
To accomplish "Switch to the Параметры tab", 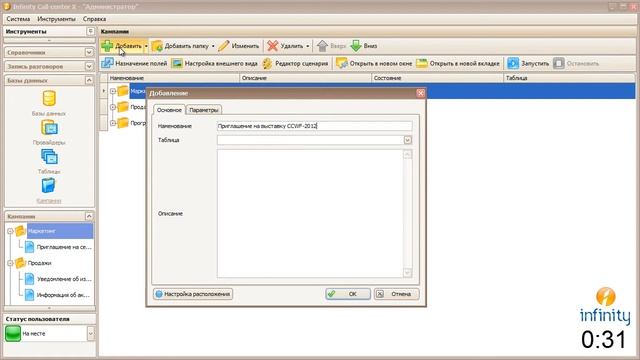I will click(x=204, y=110).
